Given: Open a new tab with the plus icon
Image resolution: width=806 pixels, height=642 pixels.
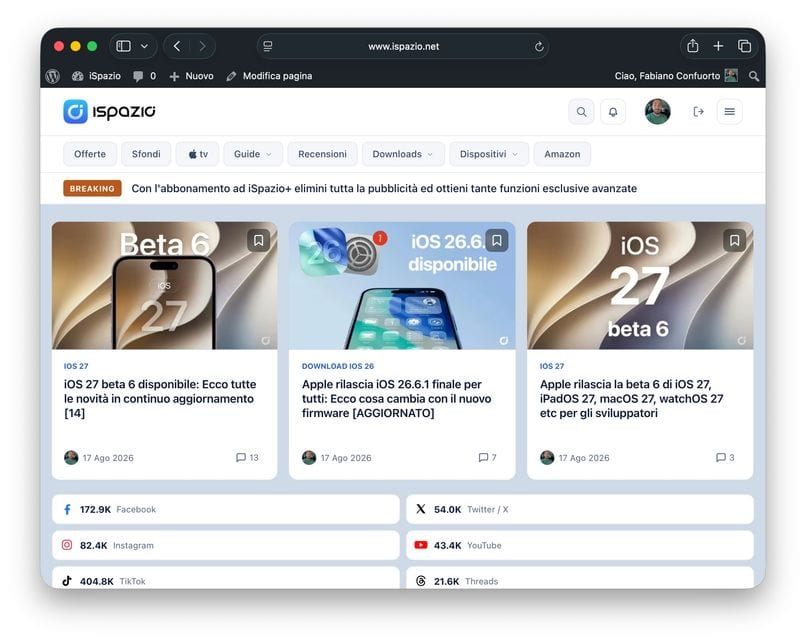Looking at the screenshot, I should pyautogui.click(x=718, y=46).
